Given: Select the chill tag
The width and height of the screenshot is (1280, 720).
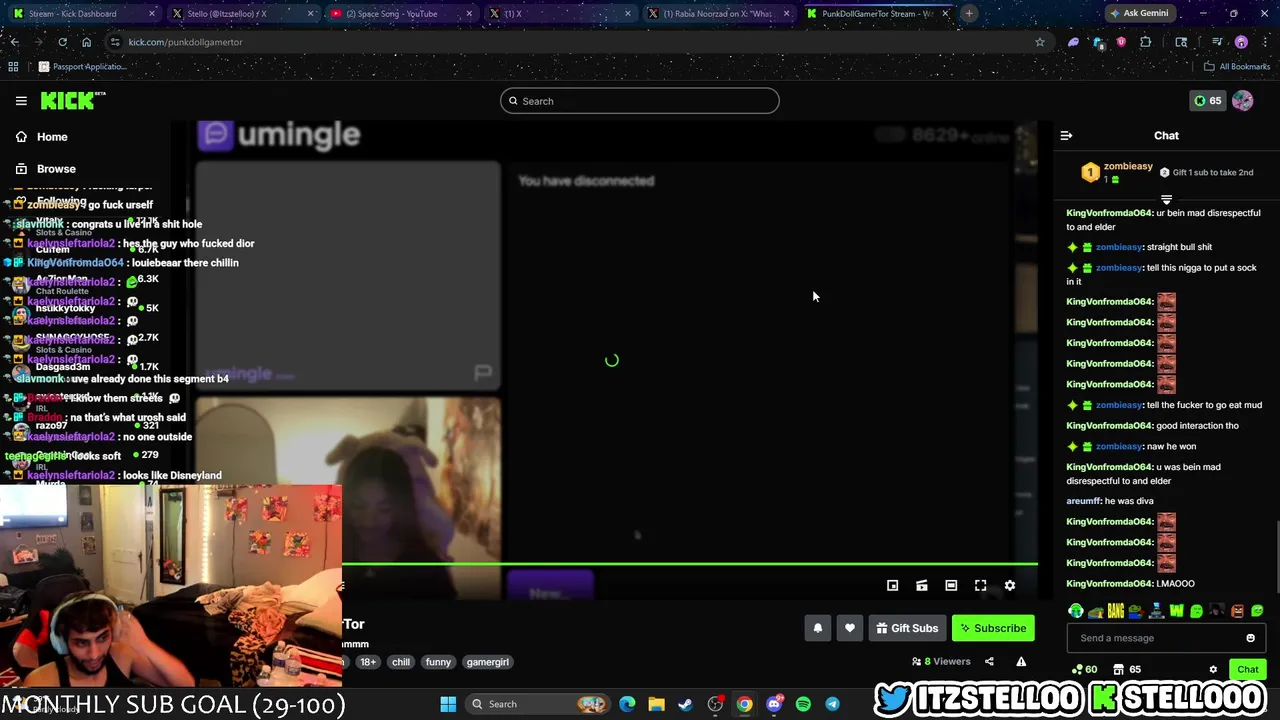Looking at the screenshot, I should coord(401,662).
